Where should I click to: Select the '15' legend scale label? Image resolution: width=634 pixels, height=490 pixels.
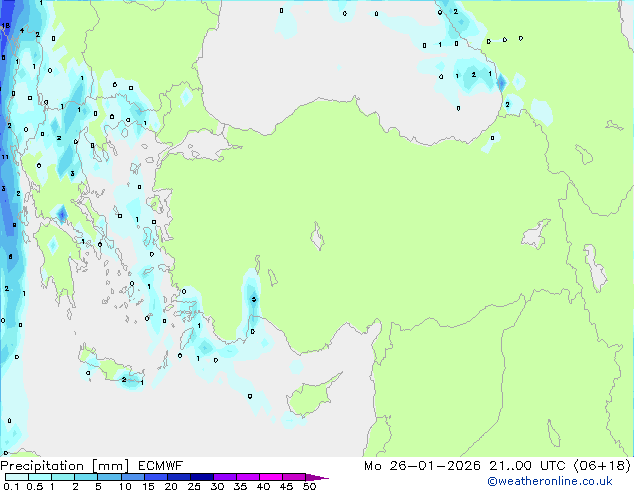click(148, 486)
